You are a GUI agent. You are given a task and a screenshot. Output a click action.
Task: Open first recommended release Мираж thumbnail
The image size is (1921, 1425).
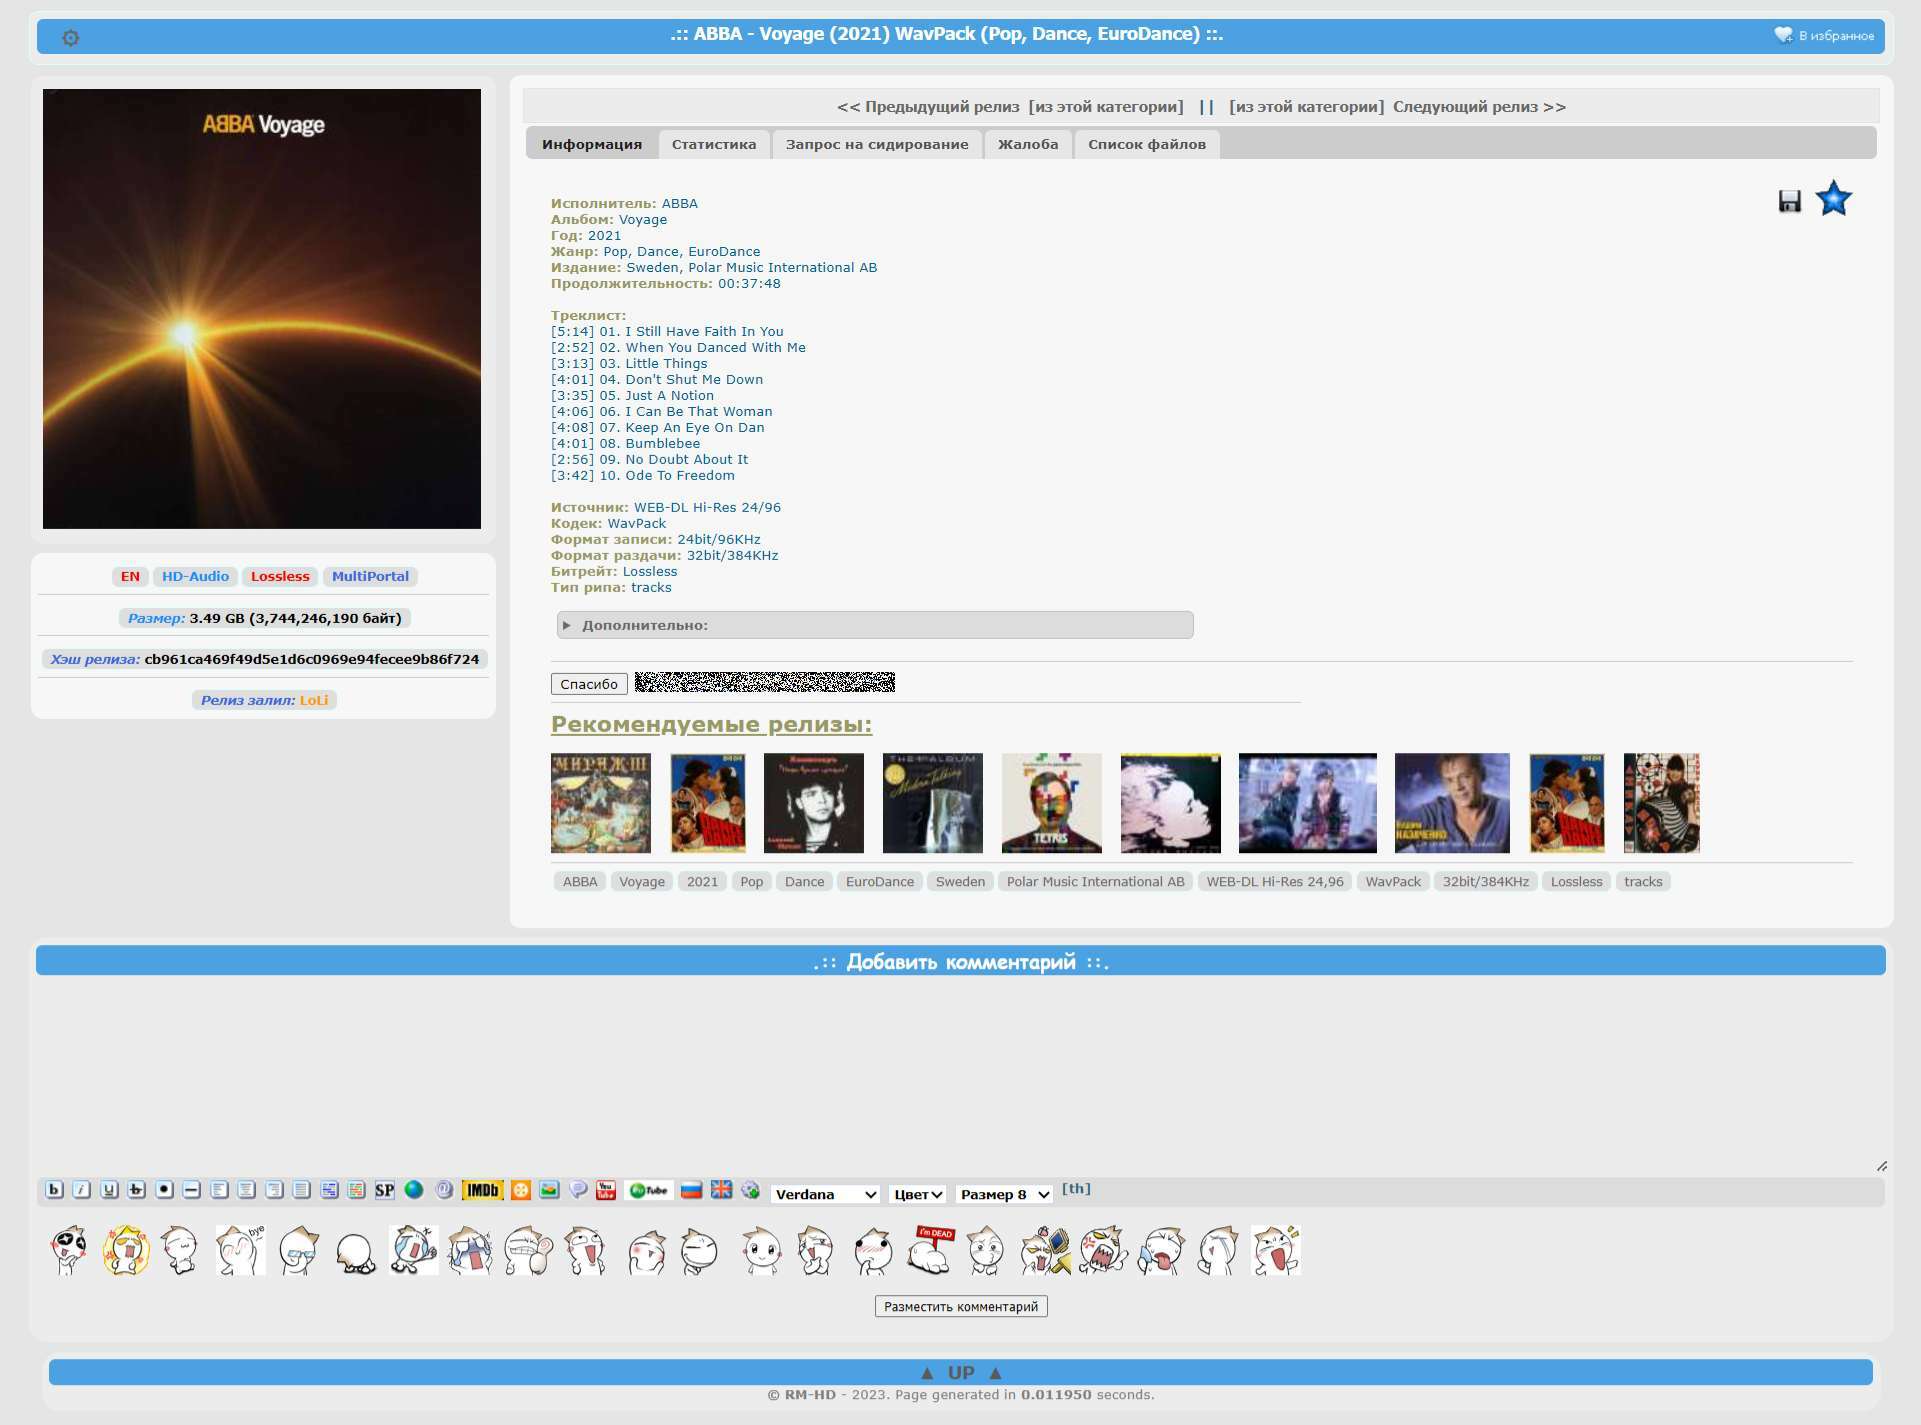tap(601, 803)
